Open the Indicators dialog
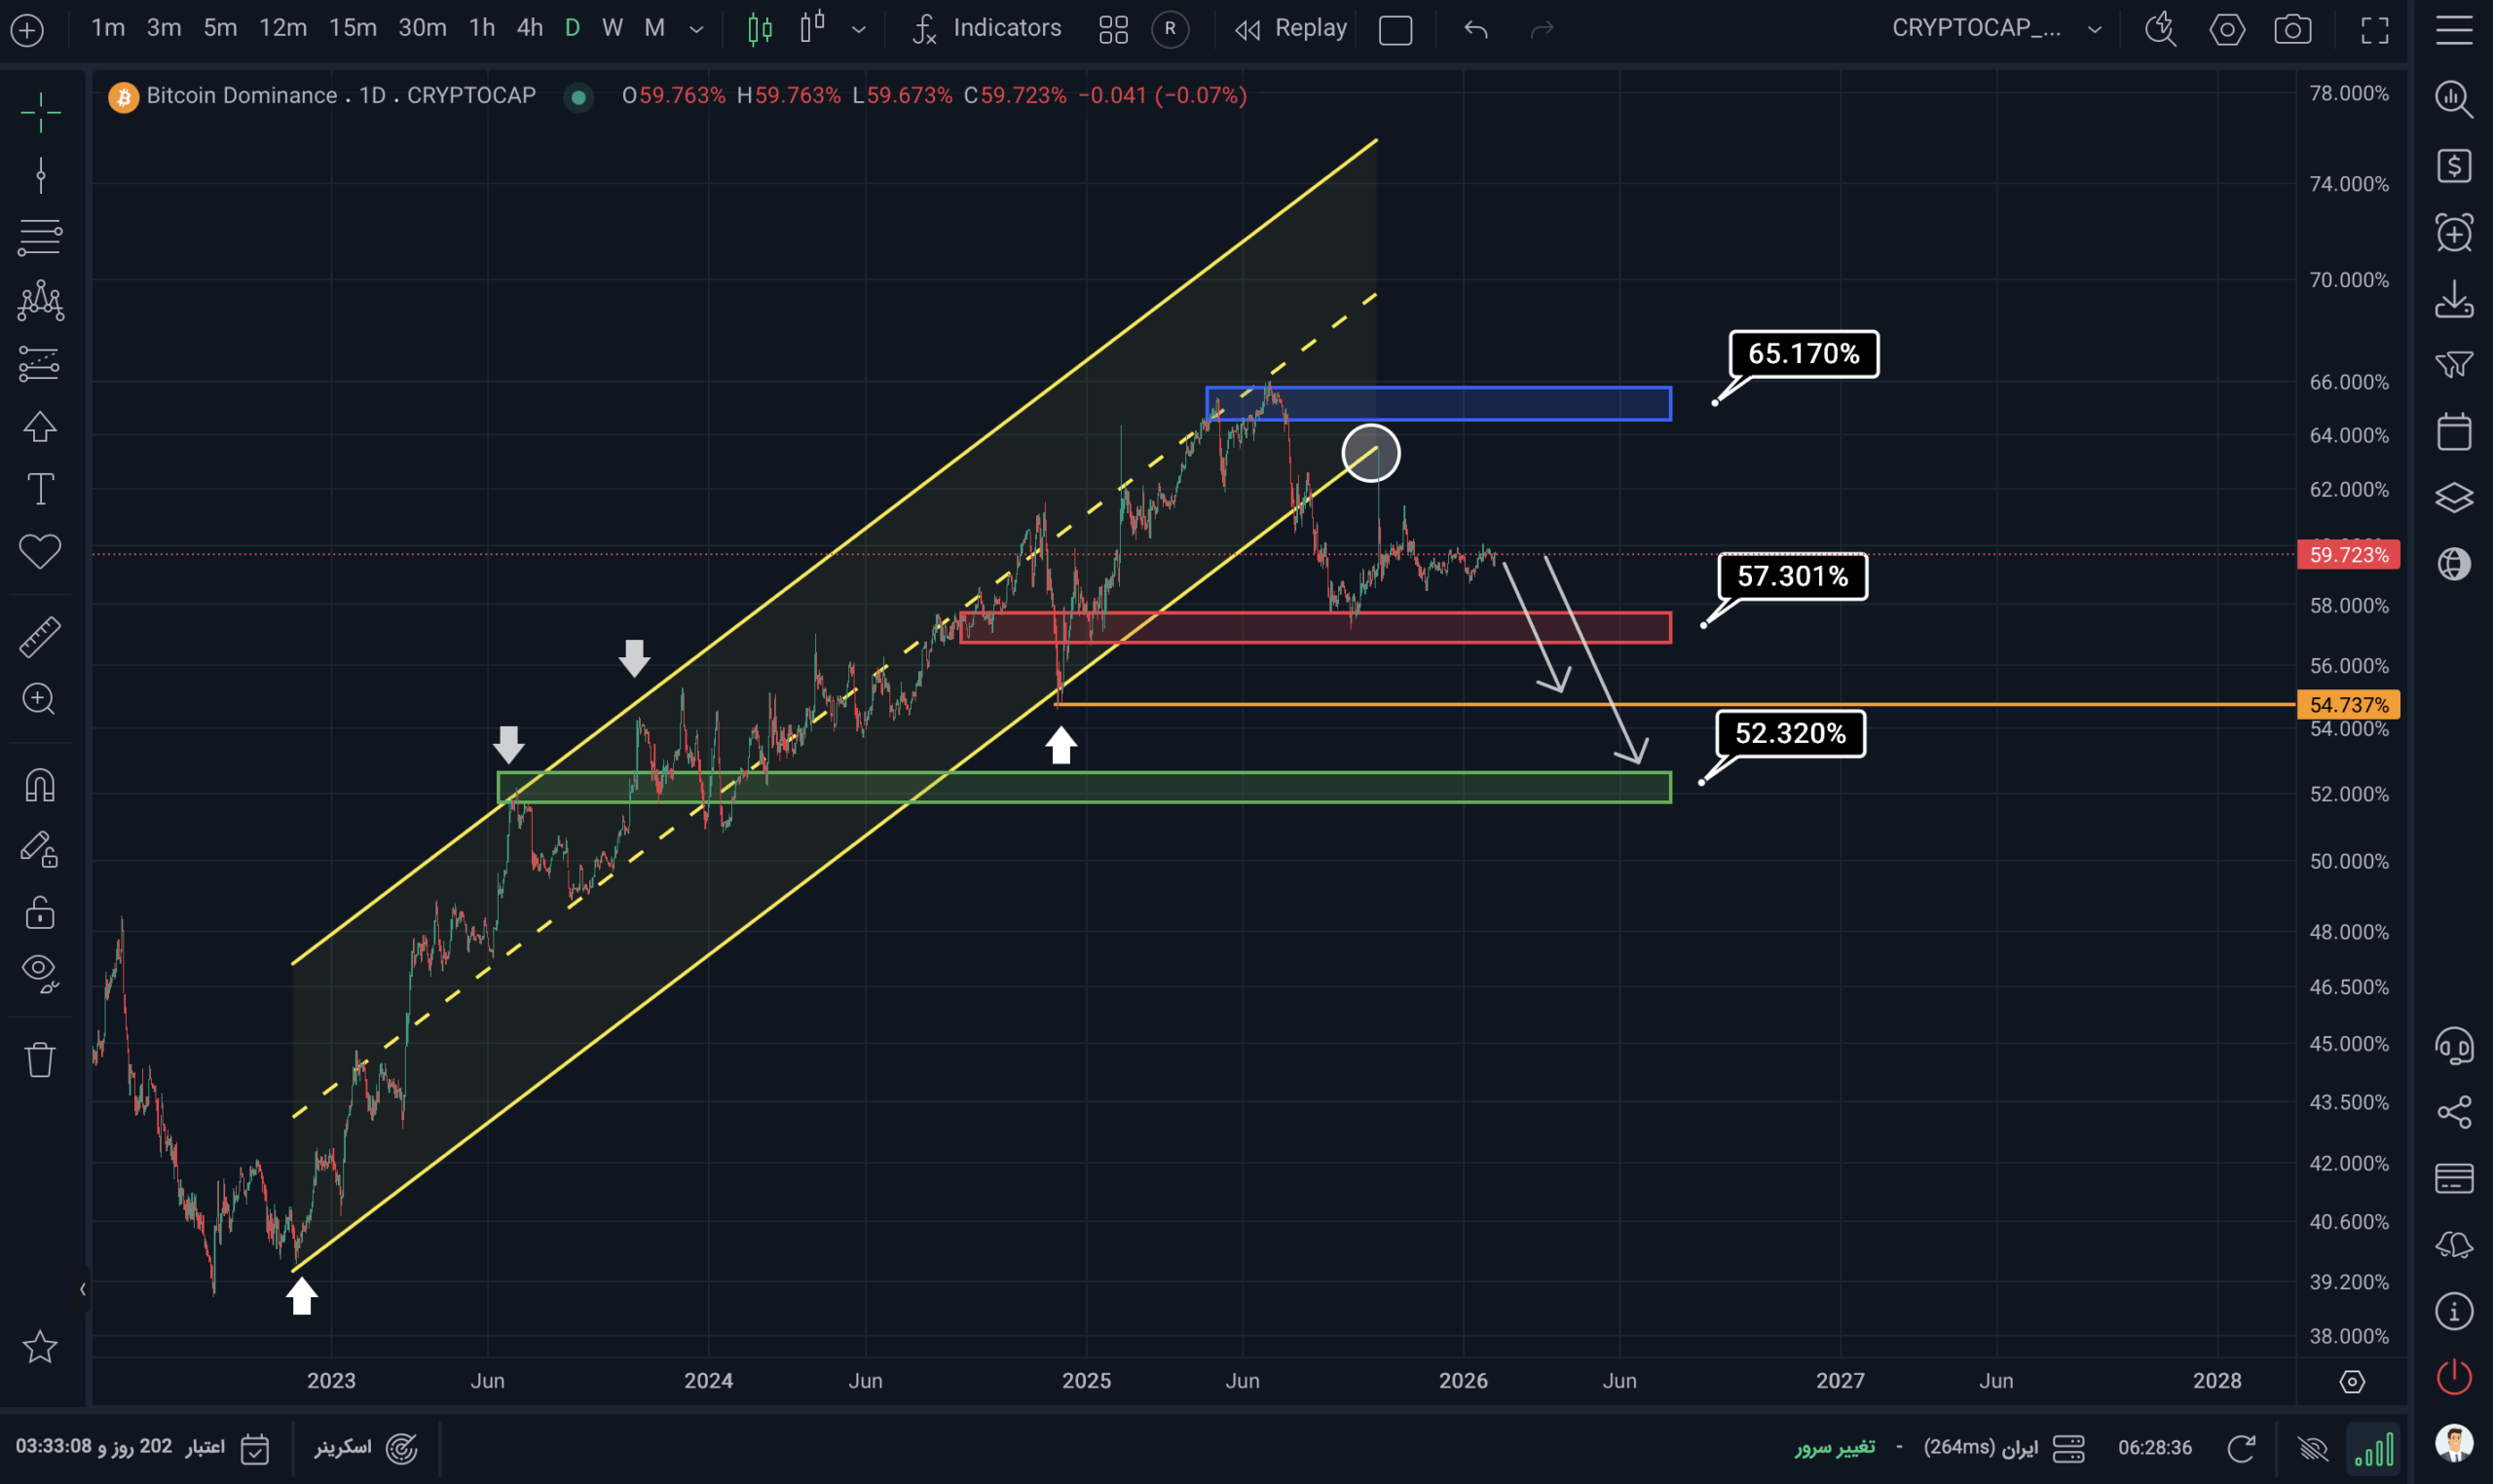Viewport: 2493px width, 1484px height. [987, 28]
